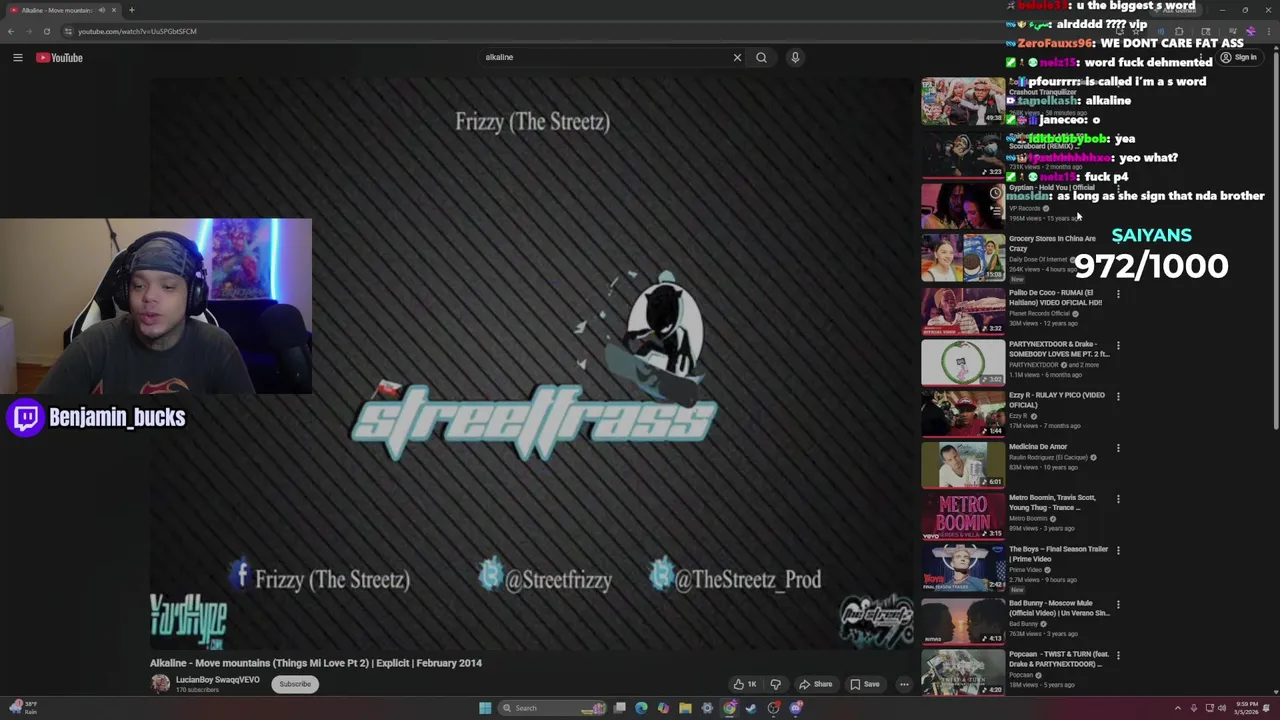1280x720 pixels.
Task: Open 'Medicina De Amor' video title
Action: coord(1038,447)
